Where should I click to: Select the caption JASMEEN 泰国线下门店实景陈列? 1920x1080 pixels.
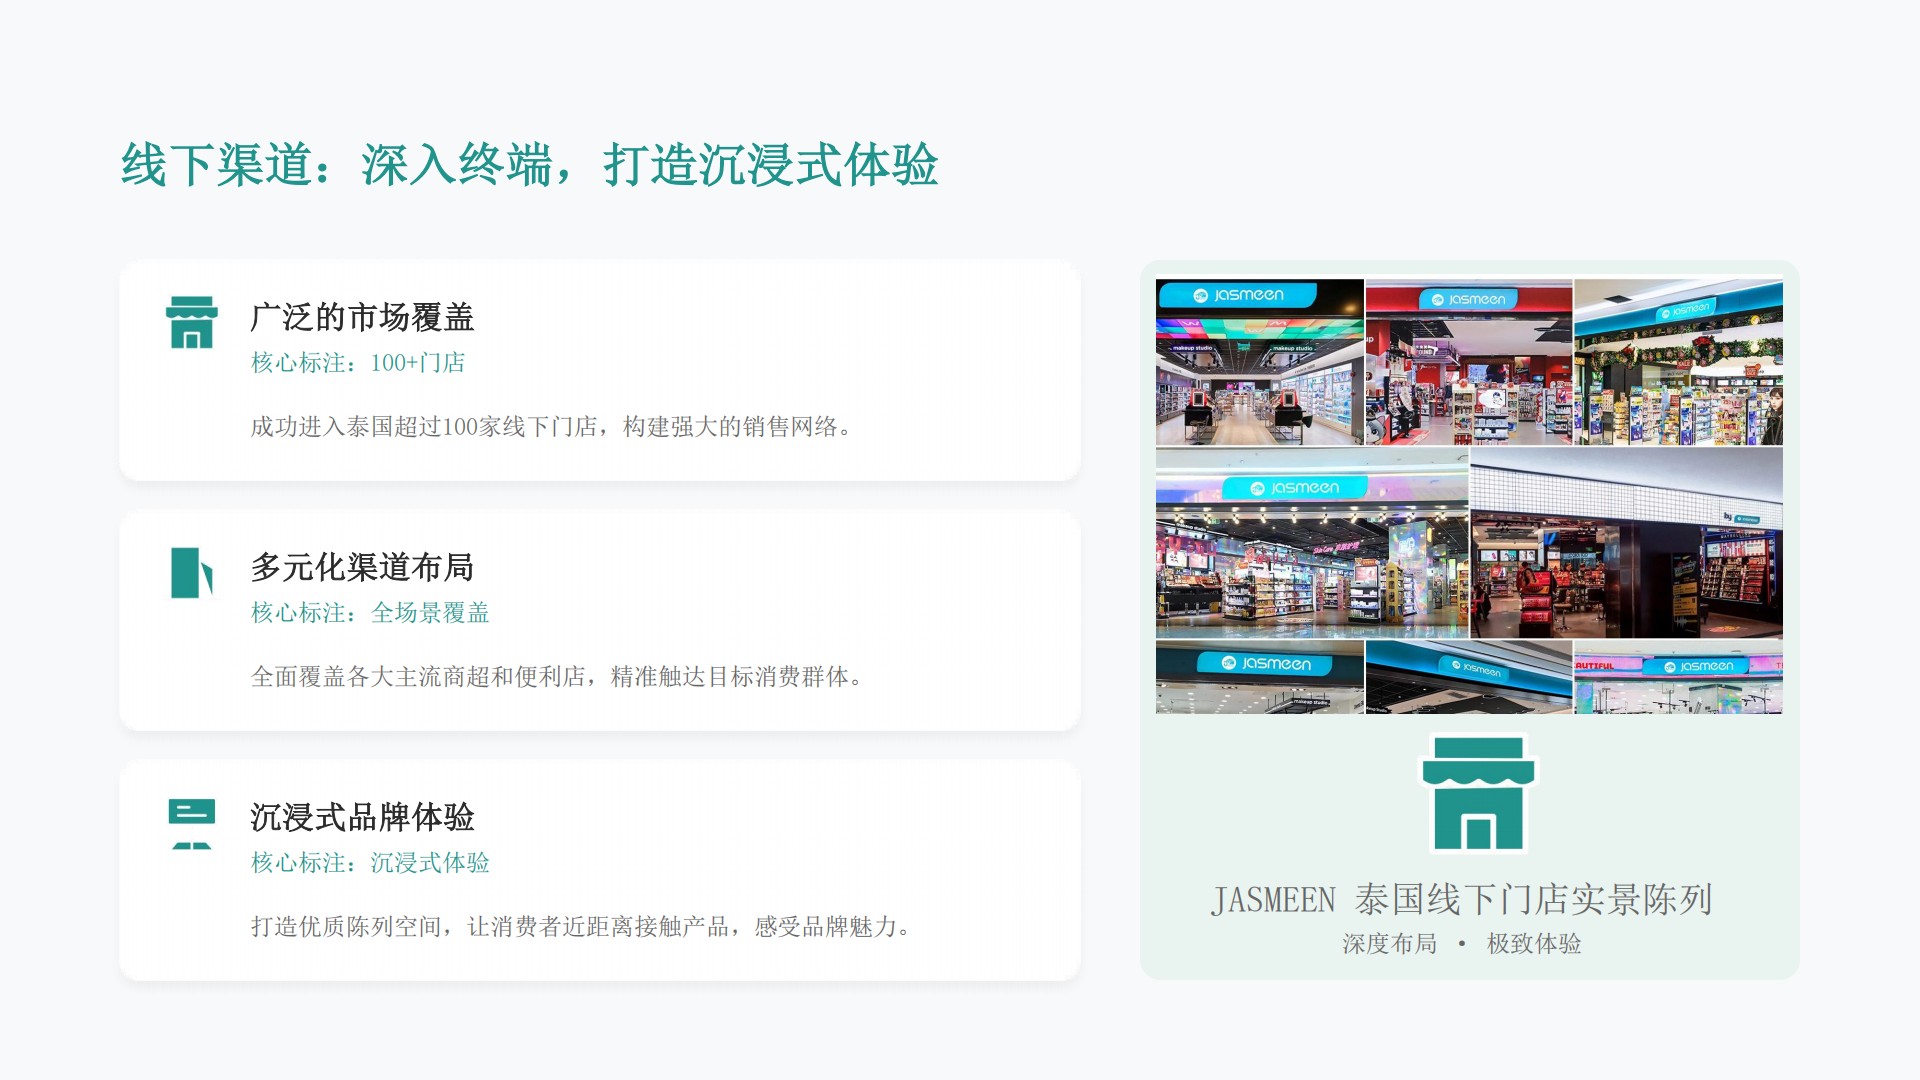tap(1462, 900)
